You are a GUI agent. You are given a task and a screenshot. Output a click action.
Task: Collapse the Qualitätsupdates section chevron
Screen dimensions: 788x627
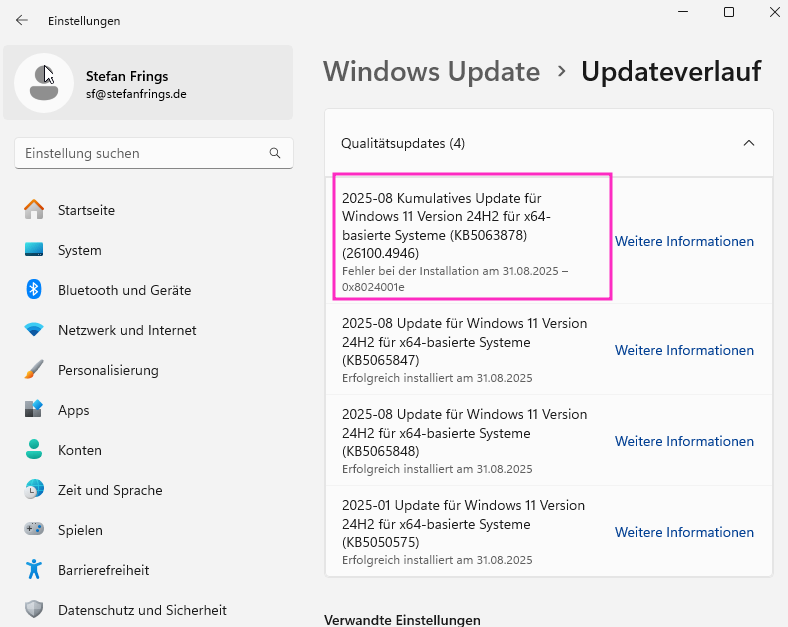(x=749, y=143)
